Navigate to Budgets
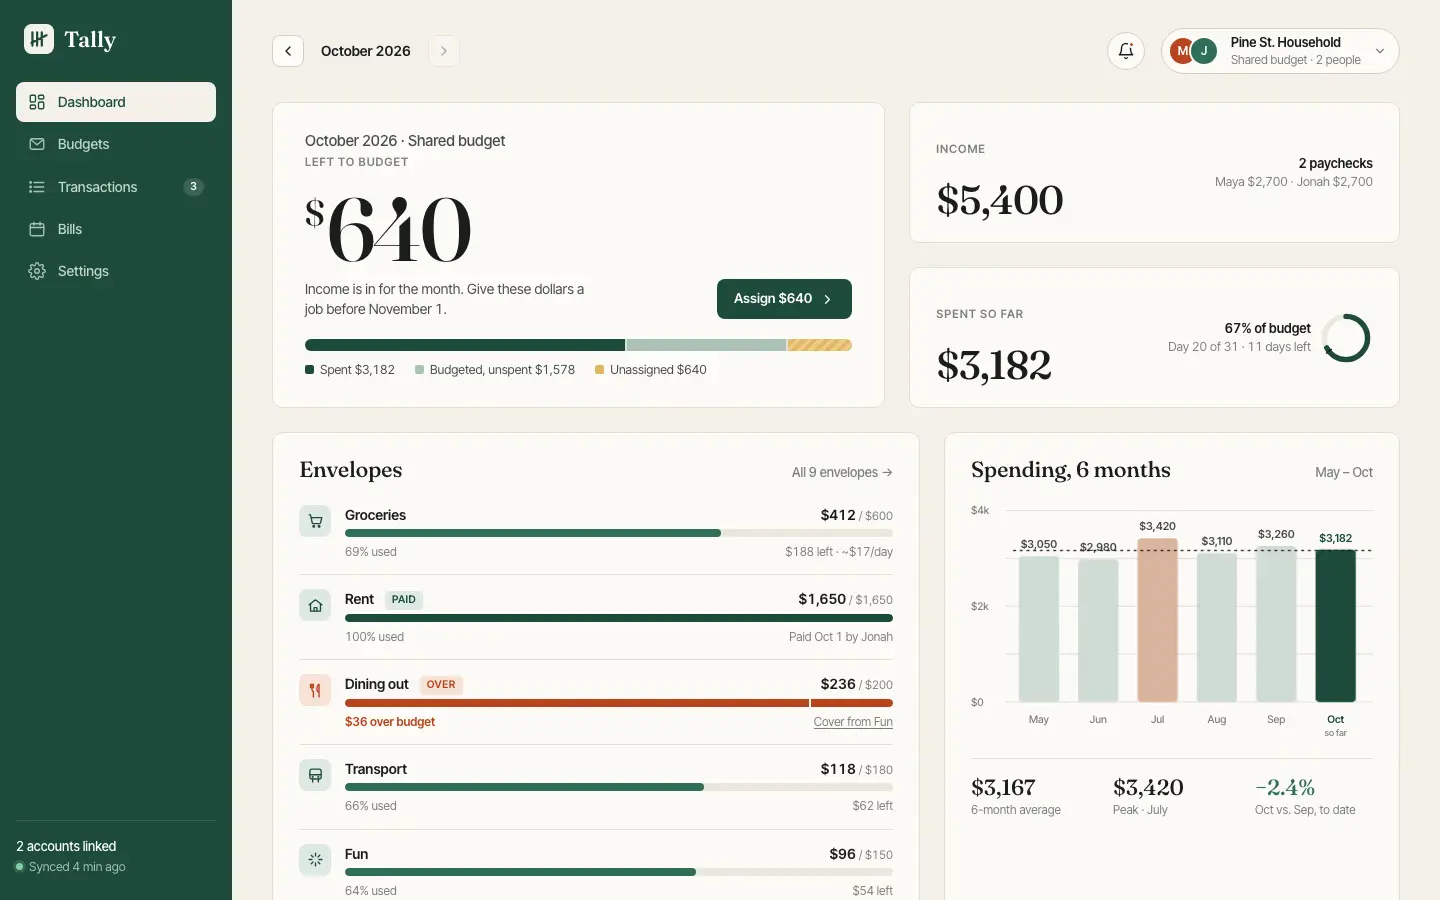The height and width of the screenshot is (900, 1440). [116, 144]
